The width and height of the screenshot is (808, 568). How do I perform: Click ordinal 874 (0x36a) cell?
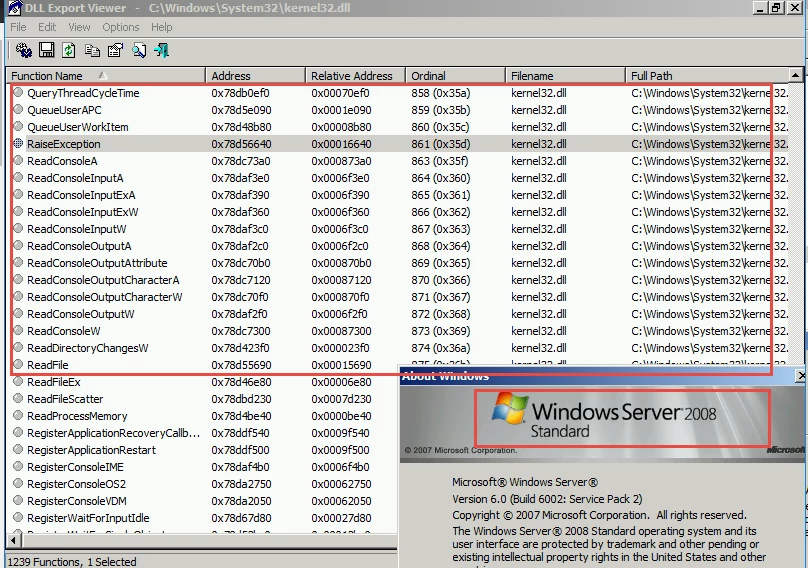(441, 348)
